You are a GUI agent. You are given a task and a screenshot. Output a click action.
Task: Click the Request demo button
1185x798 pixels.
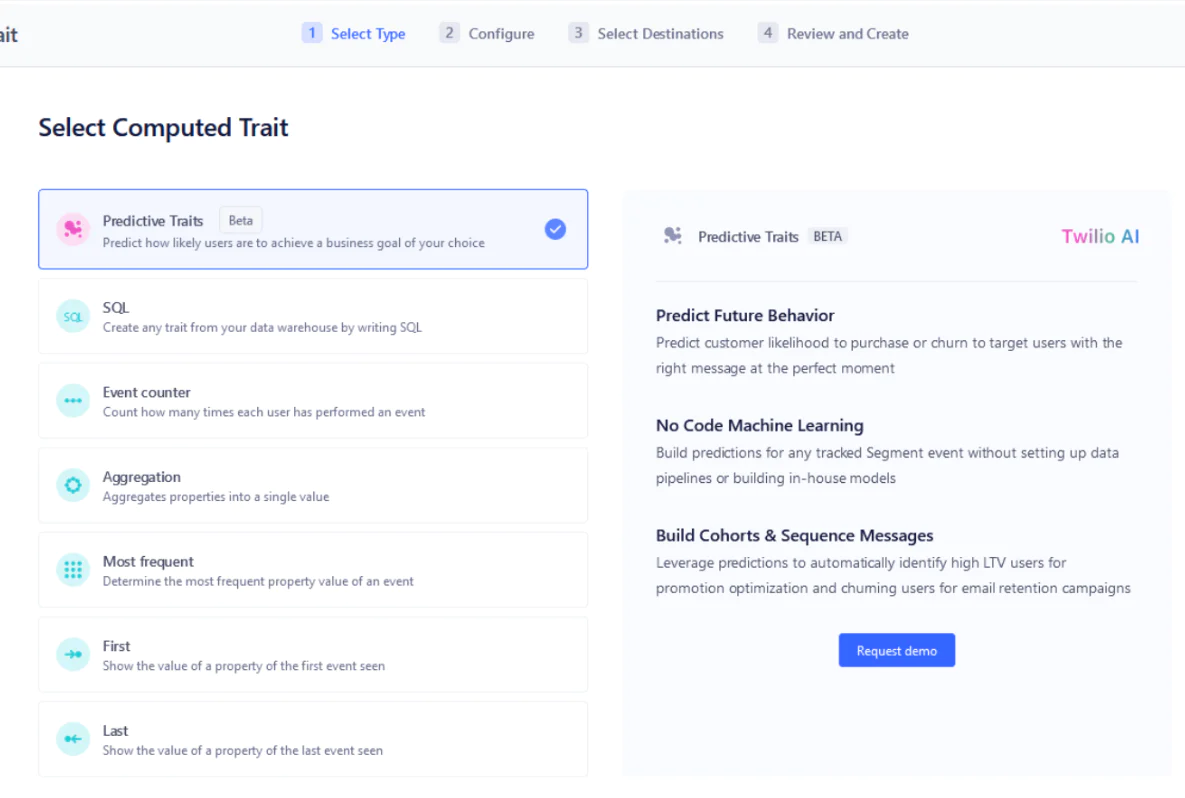click(x=896, y=651)
